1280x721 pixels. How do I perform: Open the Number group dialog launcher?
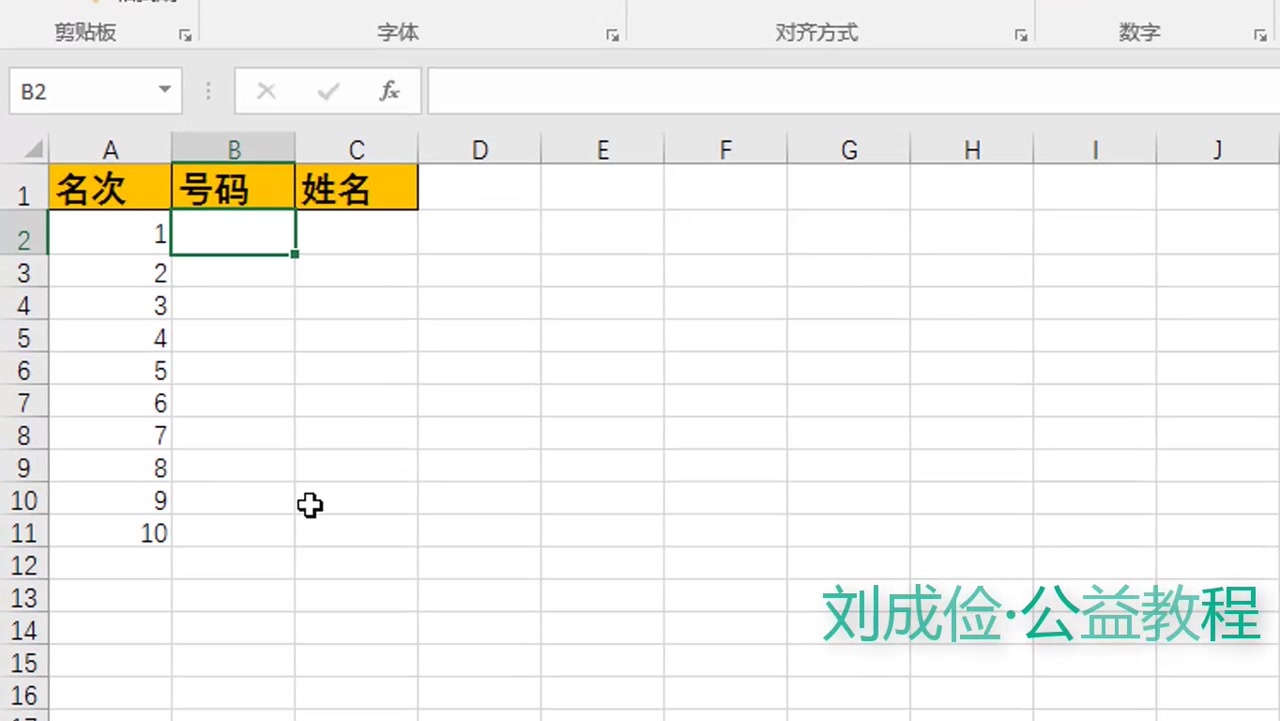1260,35
